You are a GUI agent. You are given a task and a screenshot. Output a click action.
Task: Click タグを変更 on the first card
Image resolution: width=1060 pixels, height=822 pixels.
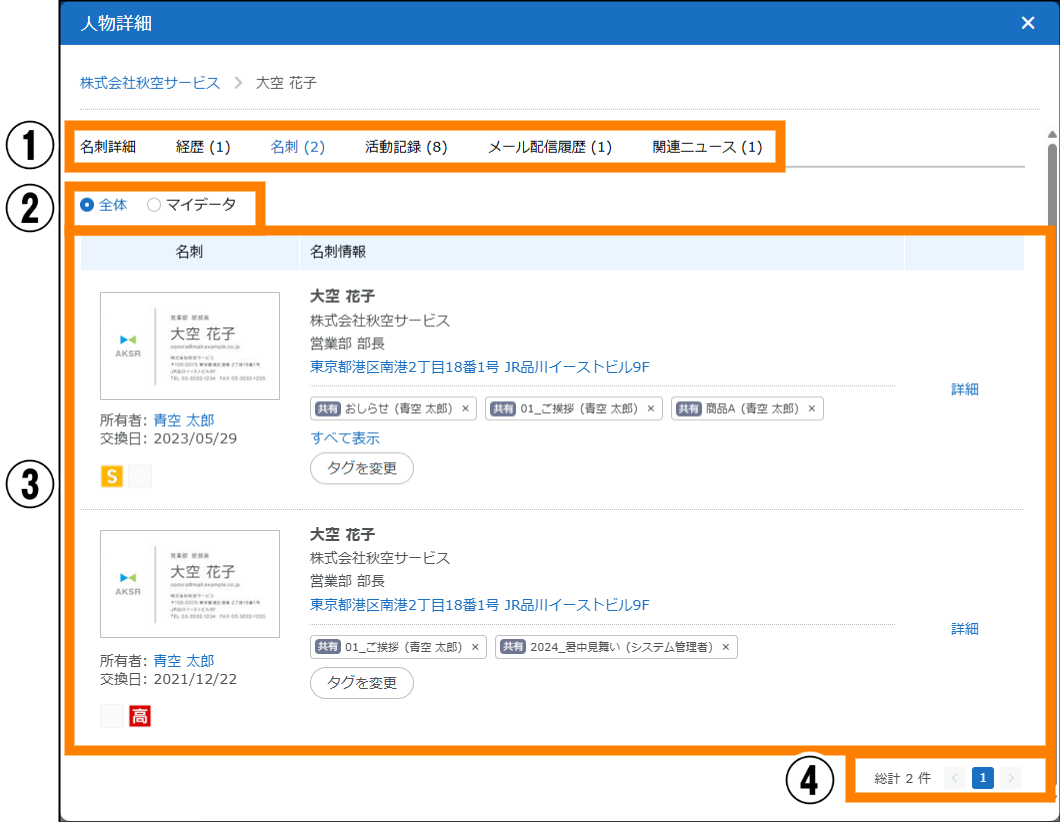(x=361, y=468)
